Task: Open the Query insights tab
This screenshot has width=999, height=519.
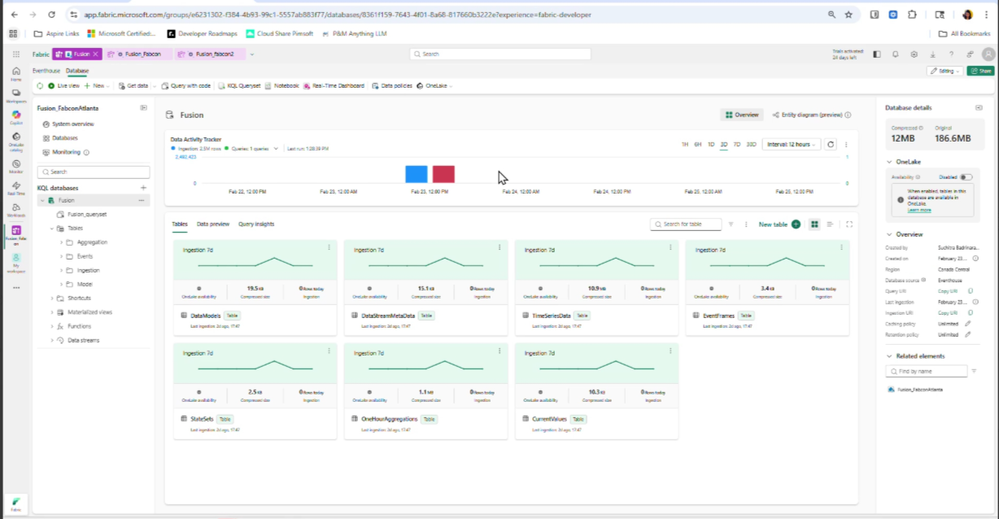Action: (256, 224)
